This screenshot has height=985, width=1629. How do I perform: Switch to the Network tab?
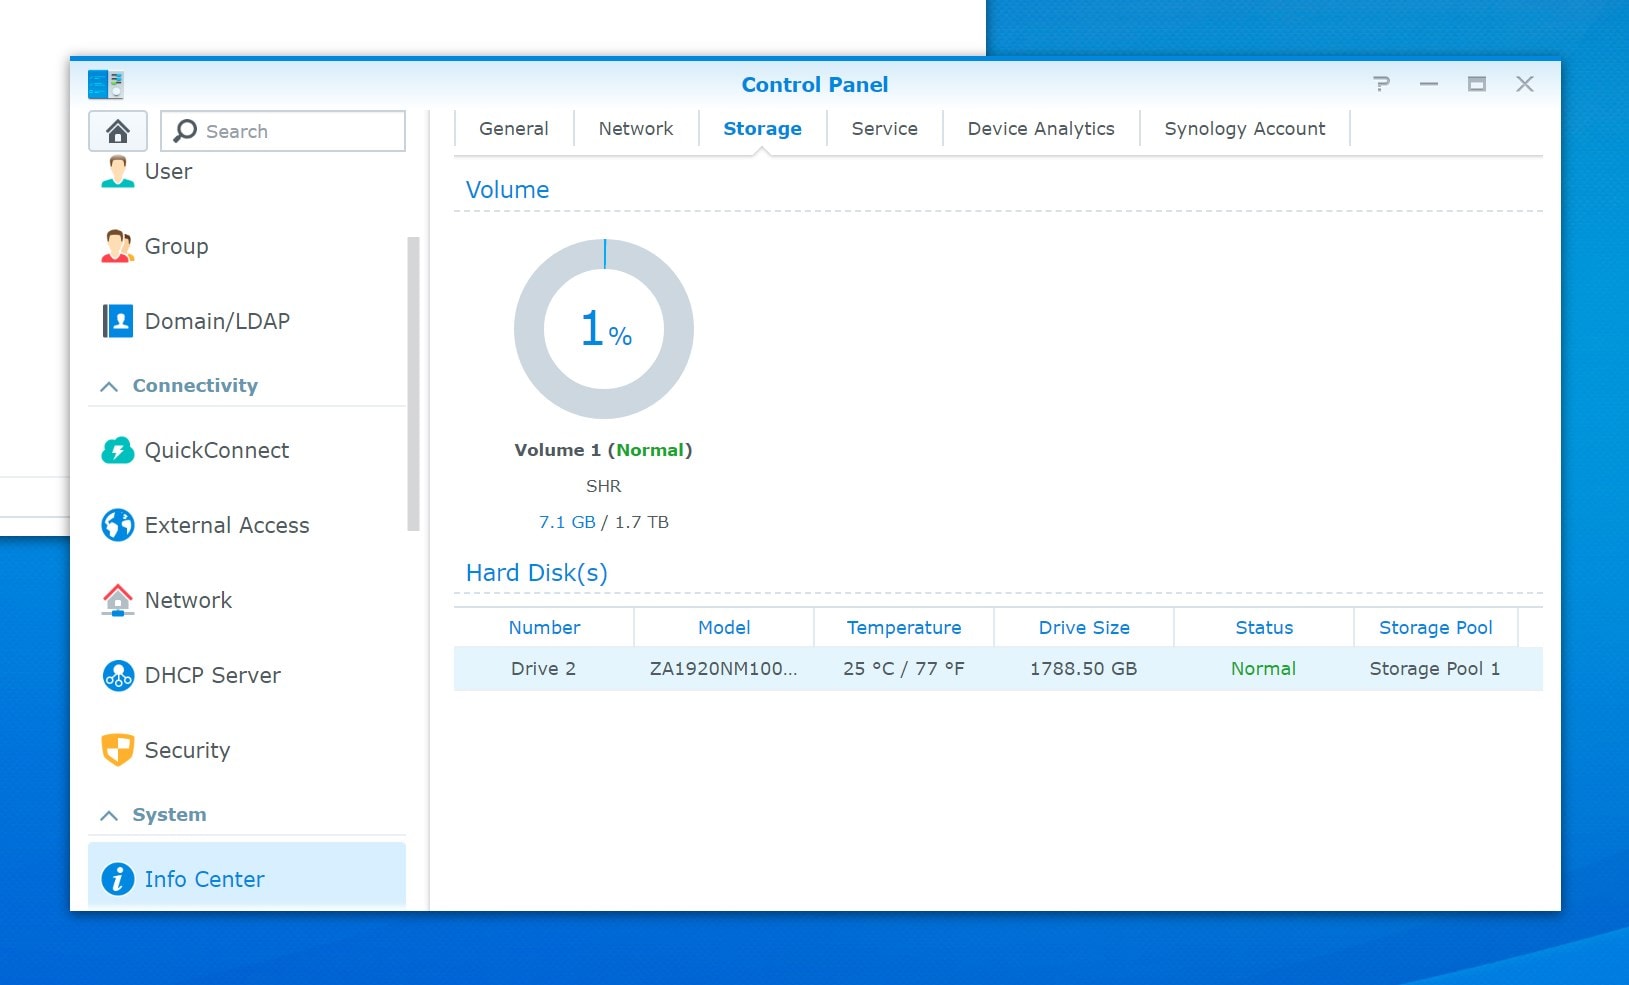(x=636, y=129)
